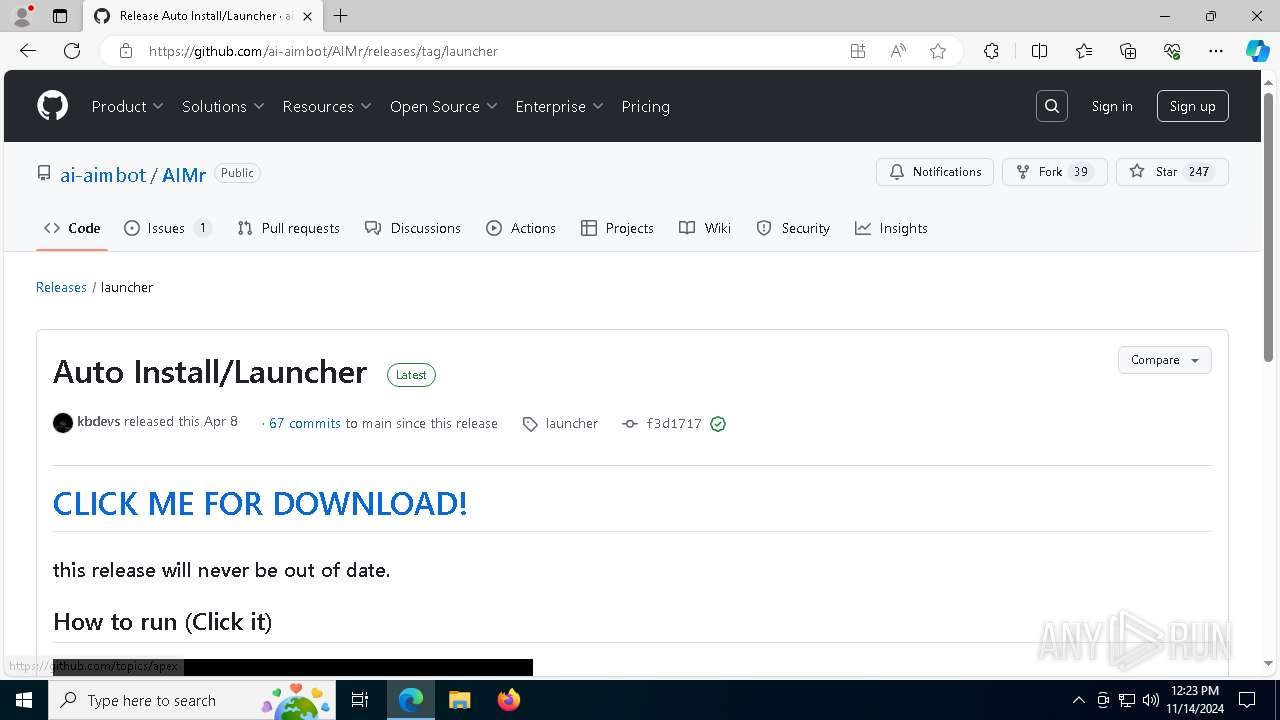Open Task View on the taskbar
Viewport: 1280px width, 720px height.
tap(361, 700)
